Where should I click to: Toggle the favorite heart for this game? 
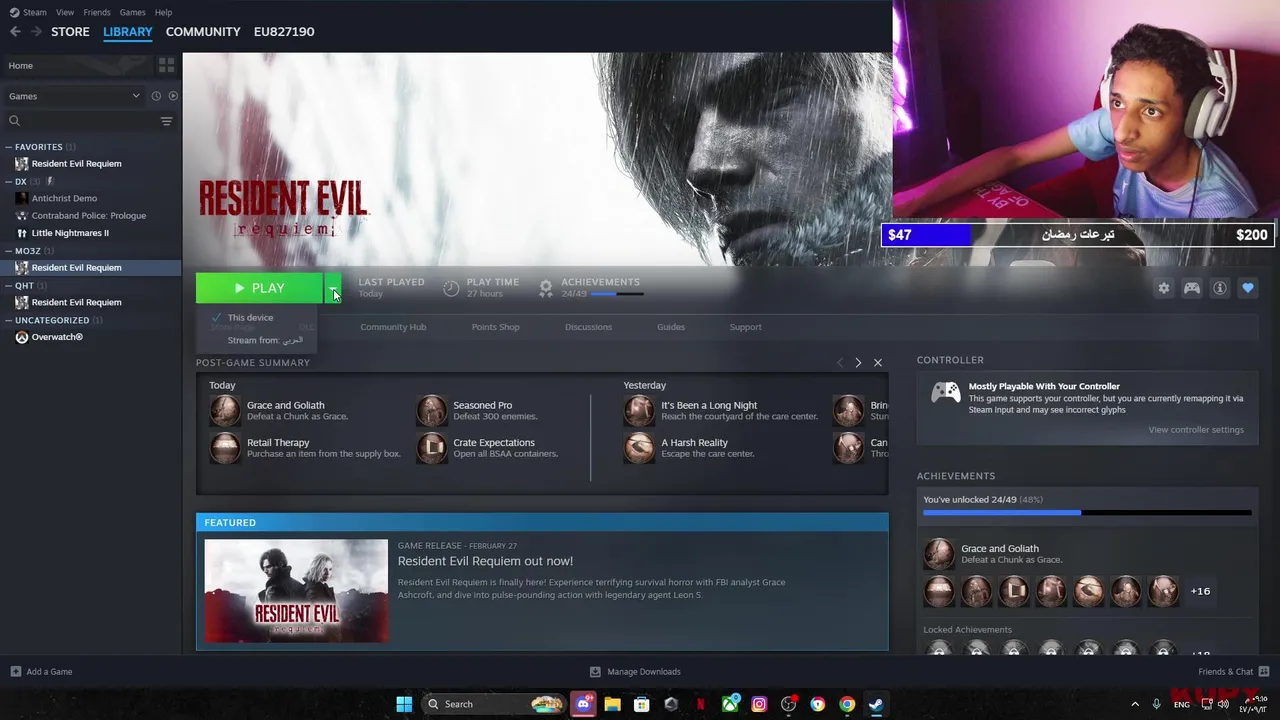point(1248,288)
